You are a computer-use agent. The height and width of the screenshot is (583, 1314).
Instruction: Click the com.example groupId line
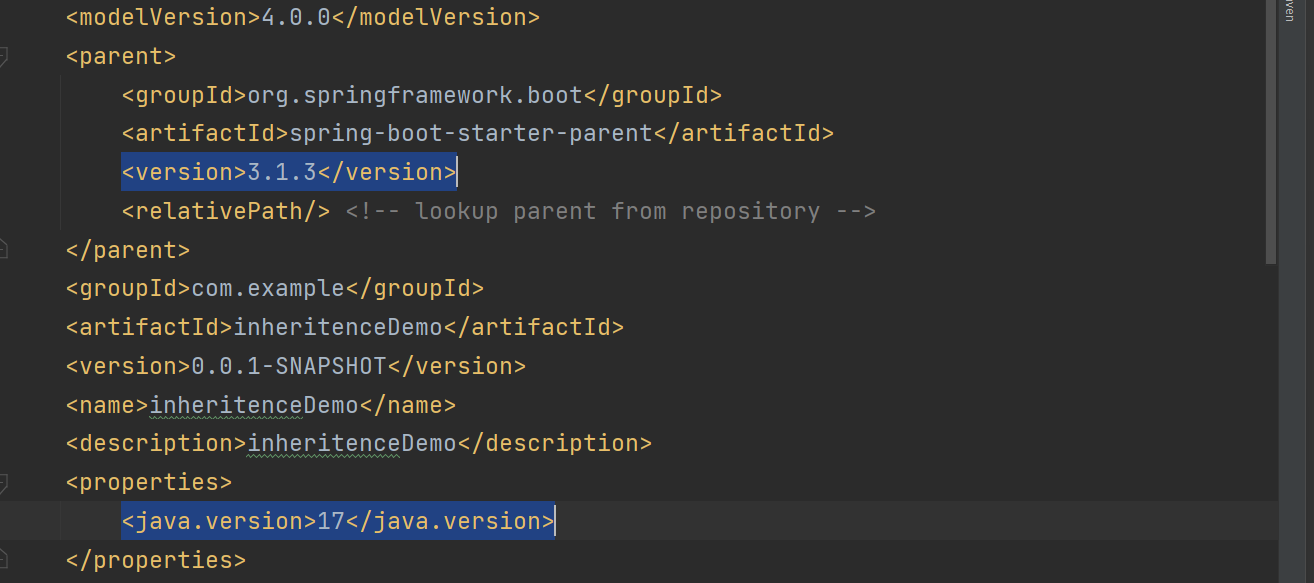(275, 288)
